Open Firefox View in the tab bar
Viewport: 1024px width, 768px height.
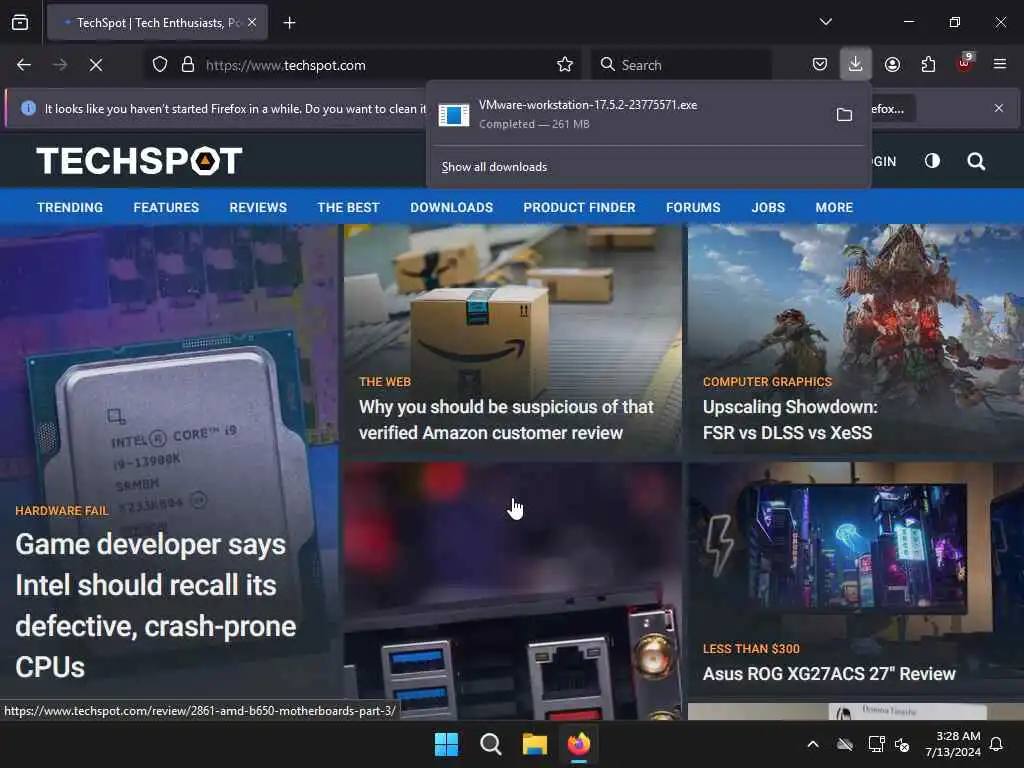pos(20,23)
